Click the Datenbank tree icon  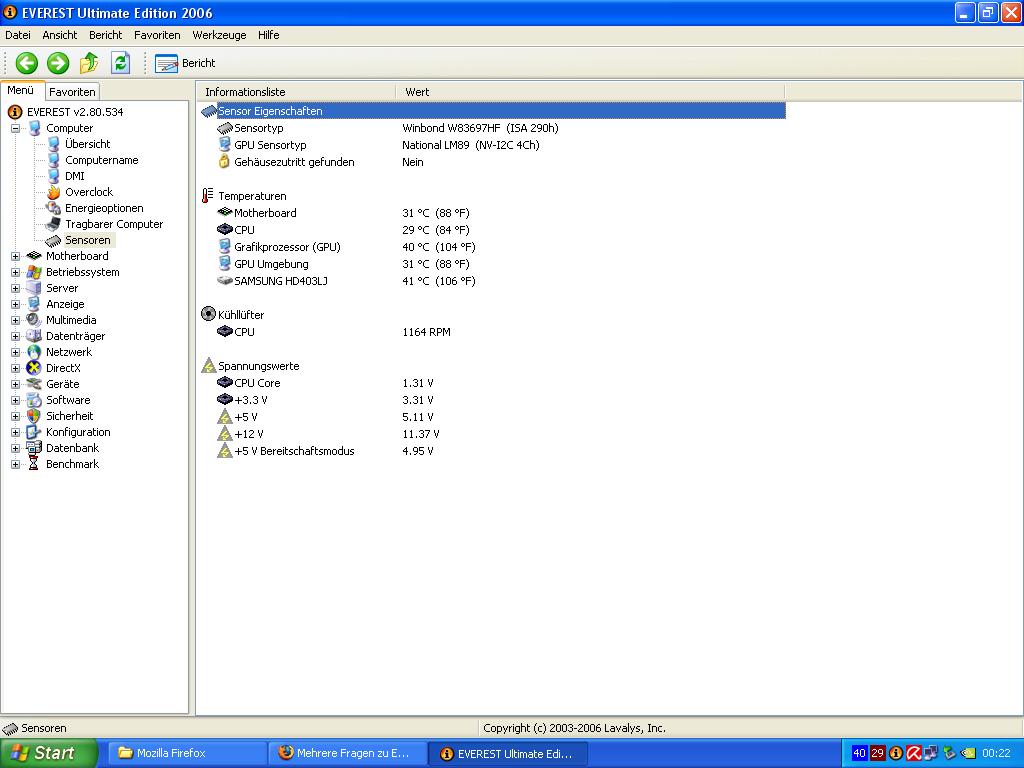coord(34,448)
